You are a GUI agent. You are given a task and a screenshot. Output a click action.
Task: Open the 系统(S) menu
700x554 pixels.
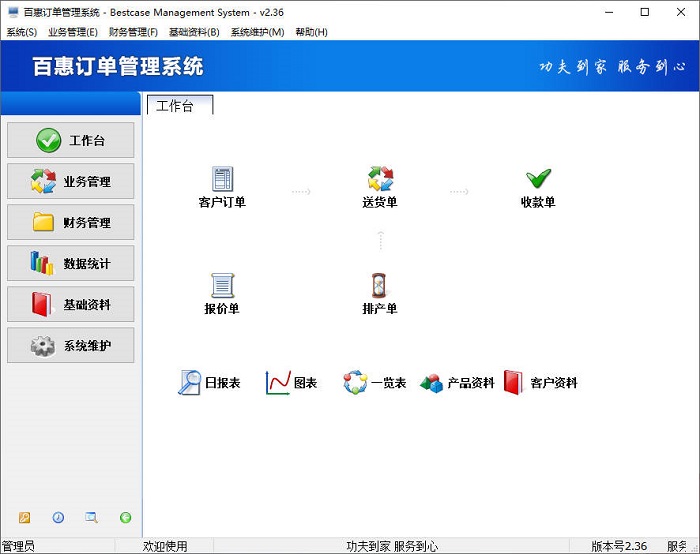[21, 32]
